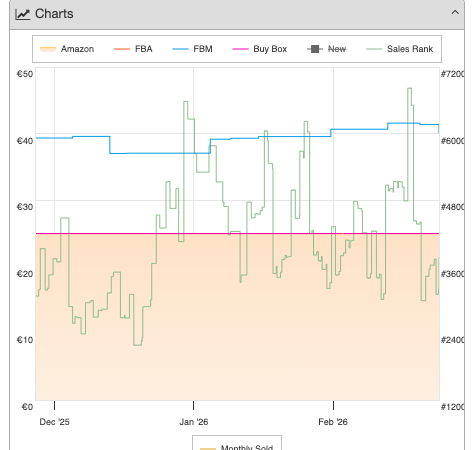Viewport: 474px width, 450px height.
Task: Click the #7200 rank axis label
Action: pos(452,74)
